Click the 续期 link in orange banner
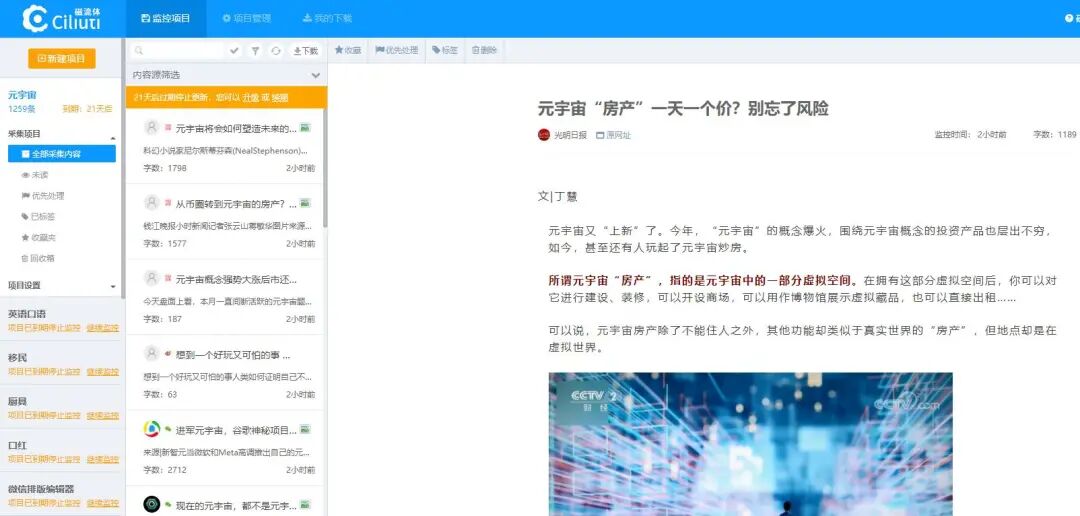The height and width of the screenshot is (516, 1080). click(x=280, y=98)
